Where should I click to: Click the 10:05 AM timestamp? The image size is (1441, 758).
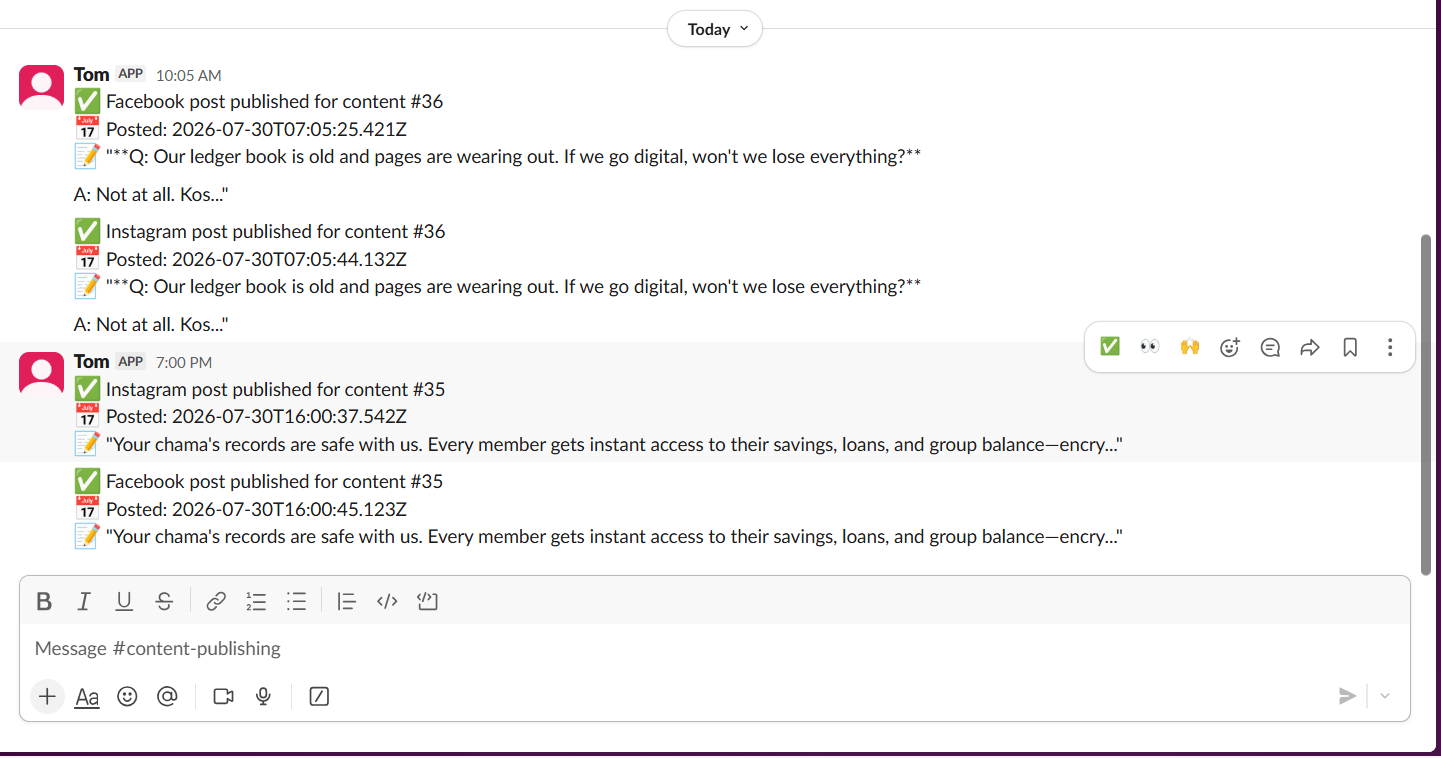[x=189, y=75]
